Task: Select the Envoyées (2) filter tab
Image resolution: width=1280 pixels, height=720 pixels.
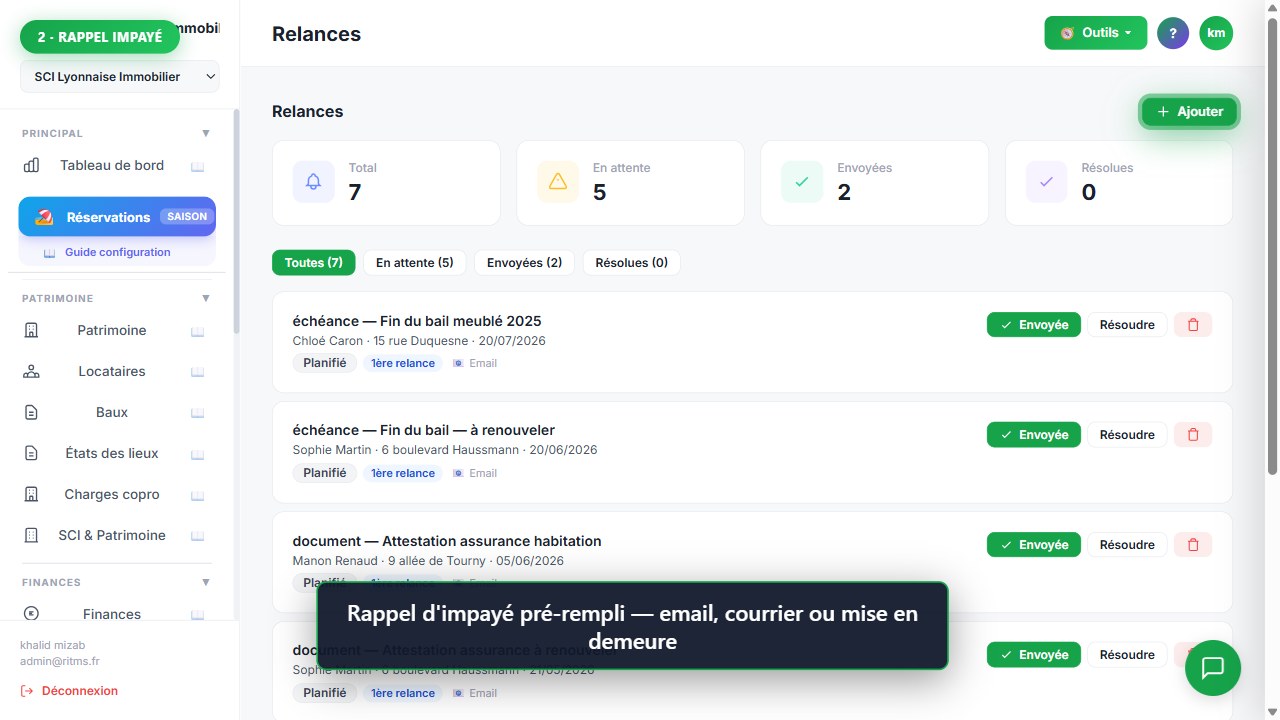Action: pyautogui.click(x=524, y=263)
